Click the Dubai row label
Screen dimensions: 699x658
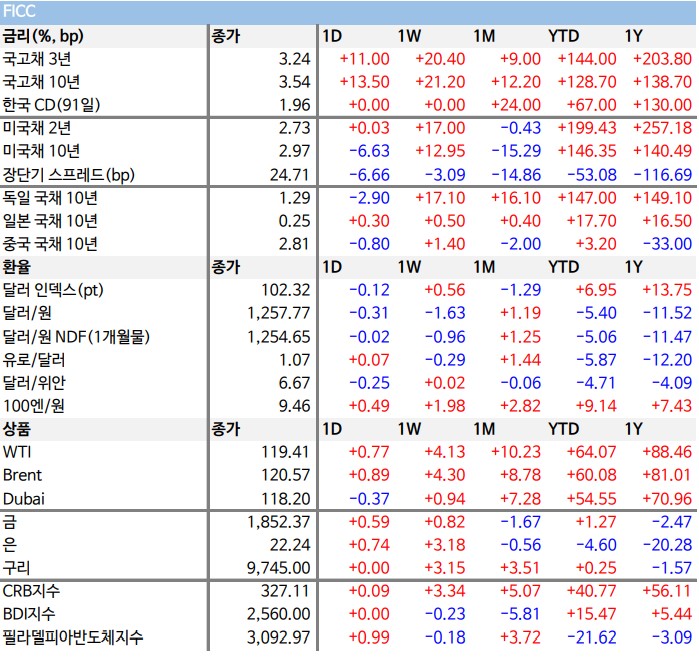coord(24,499)
